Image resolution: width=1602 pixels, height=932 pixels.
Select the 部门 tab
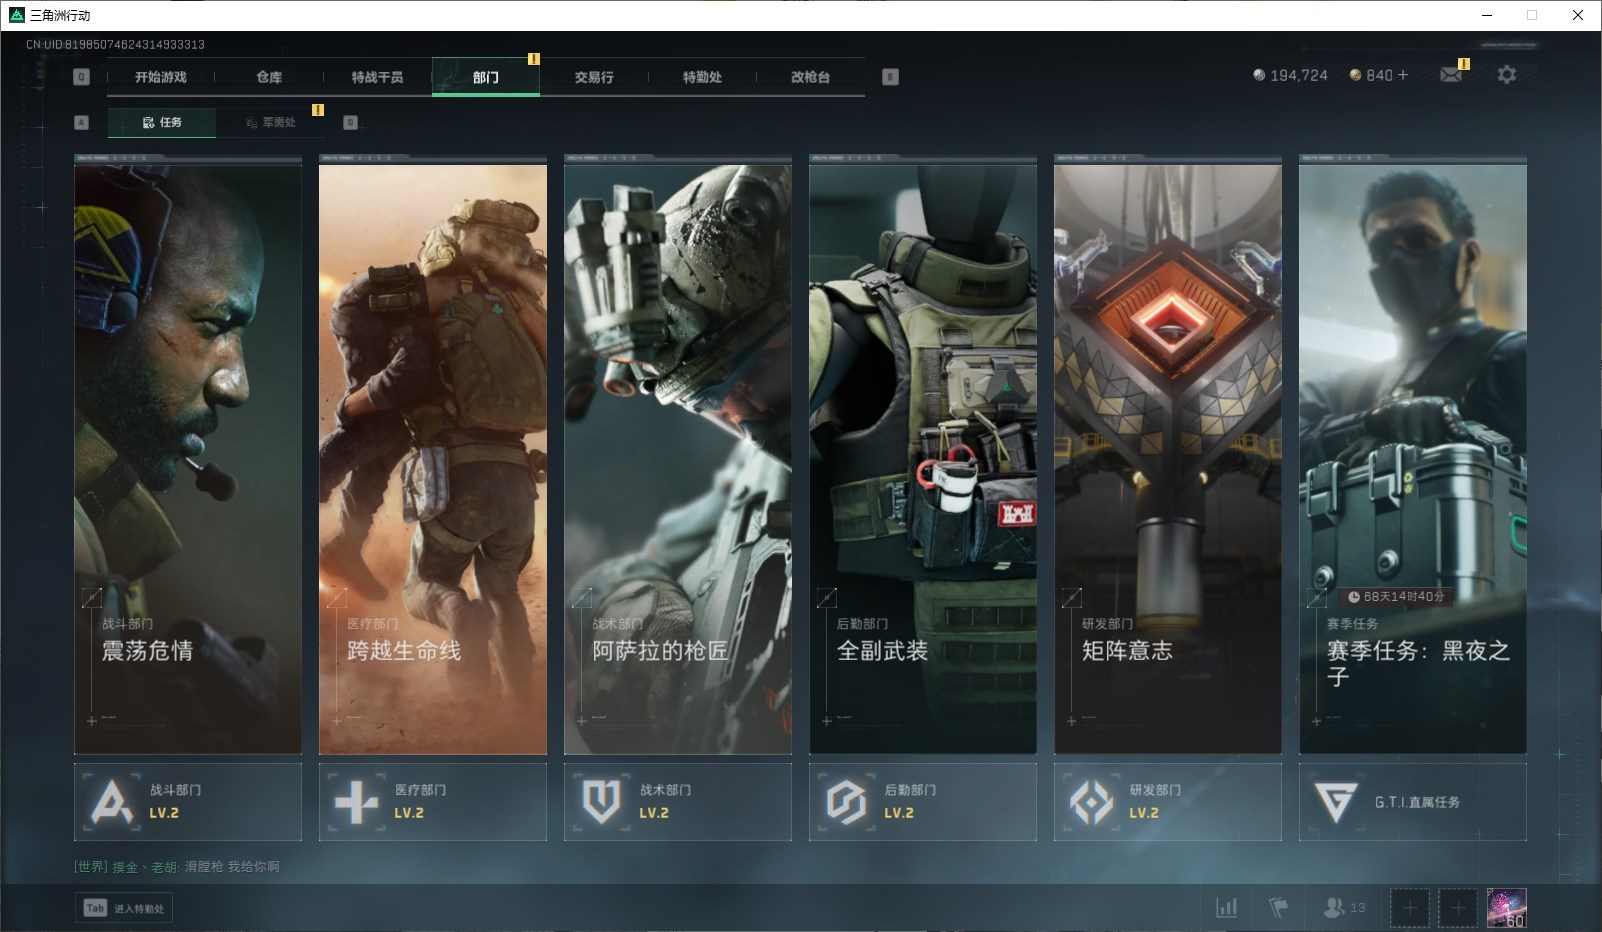tap(486, 77)
